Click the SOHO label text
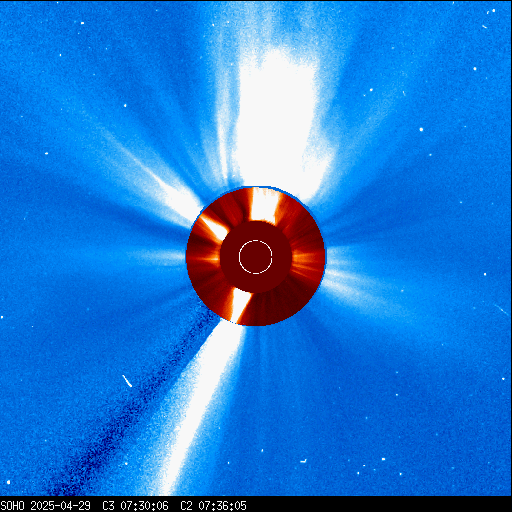512x512 pixels. [x=12, y=506]
